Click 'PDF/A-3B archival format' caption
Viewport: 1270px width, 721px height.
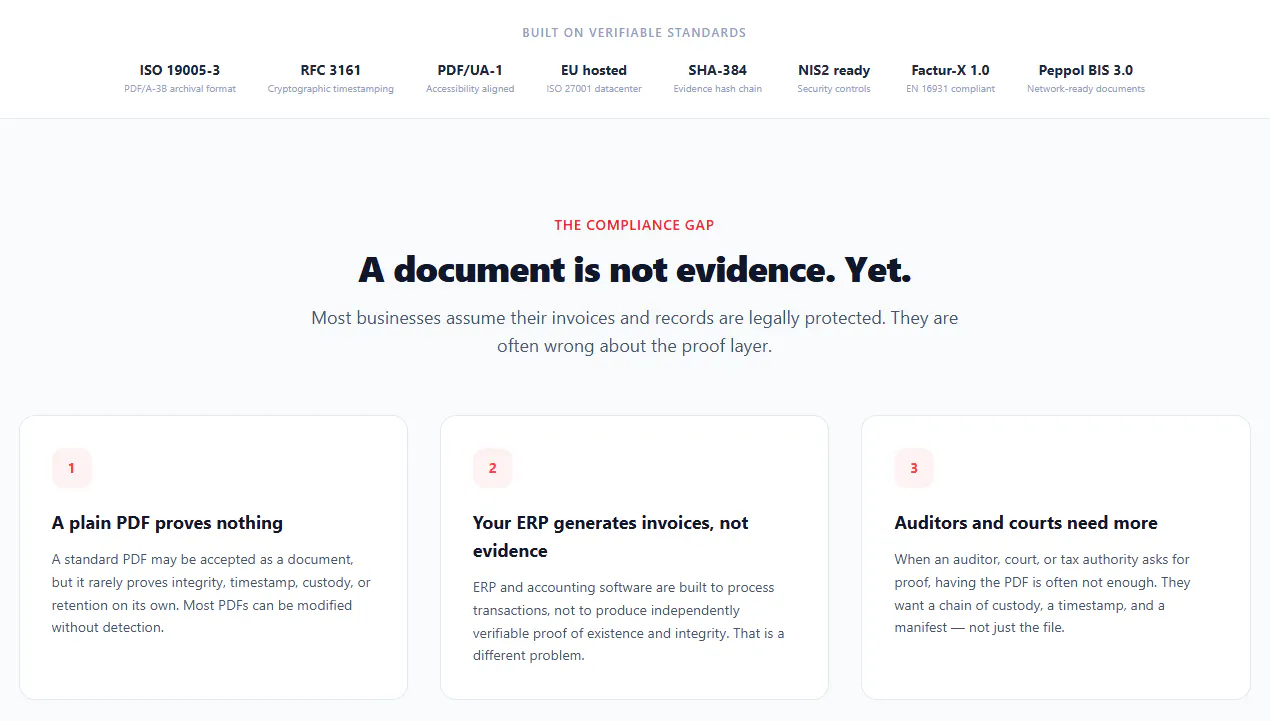coord(180,89)
